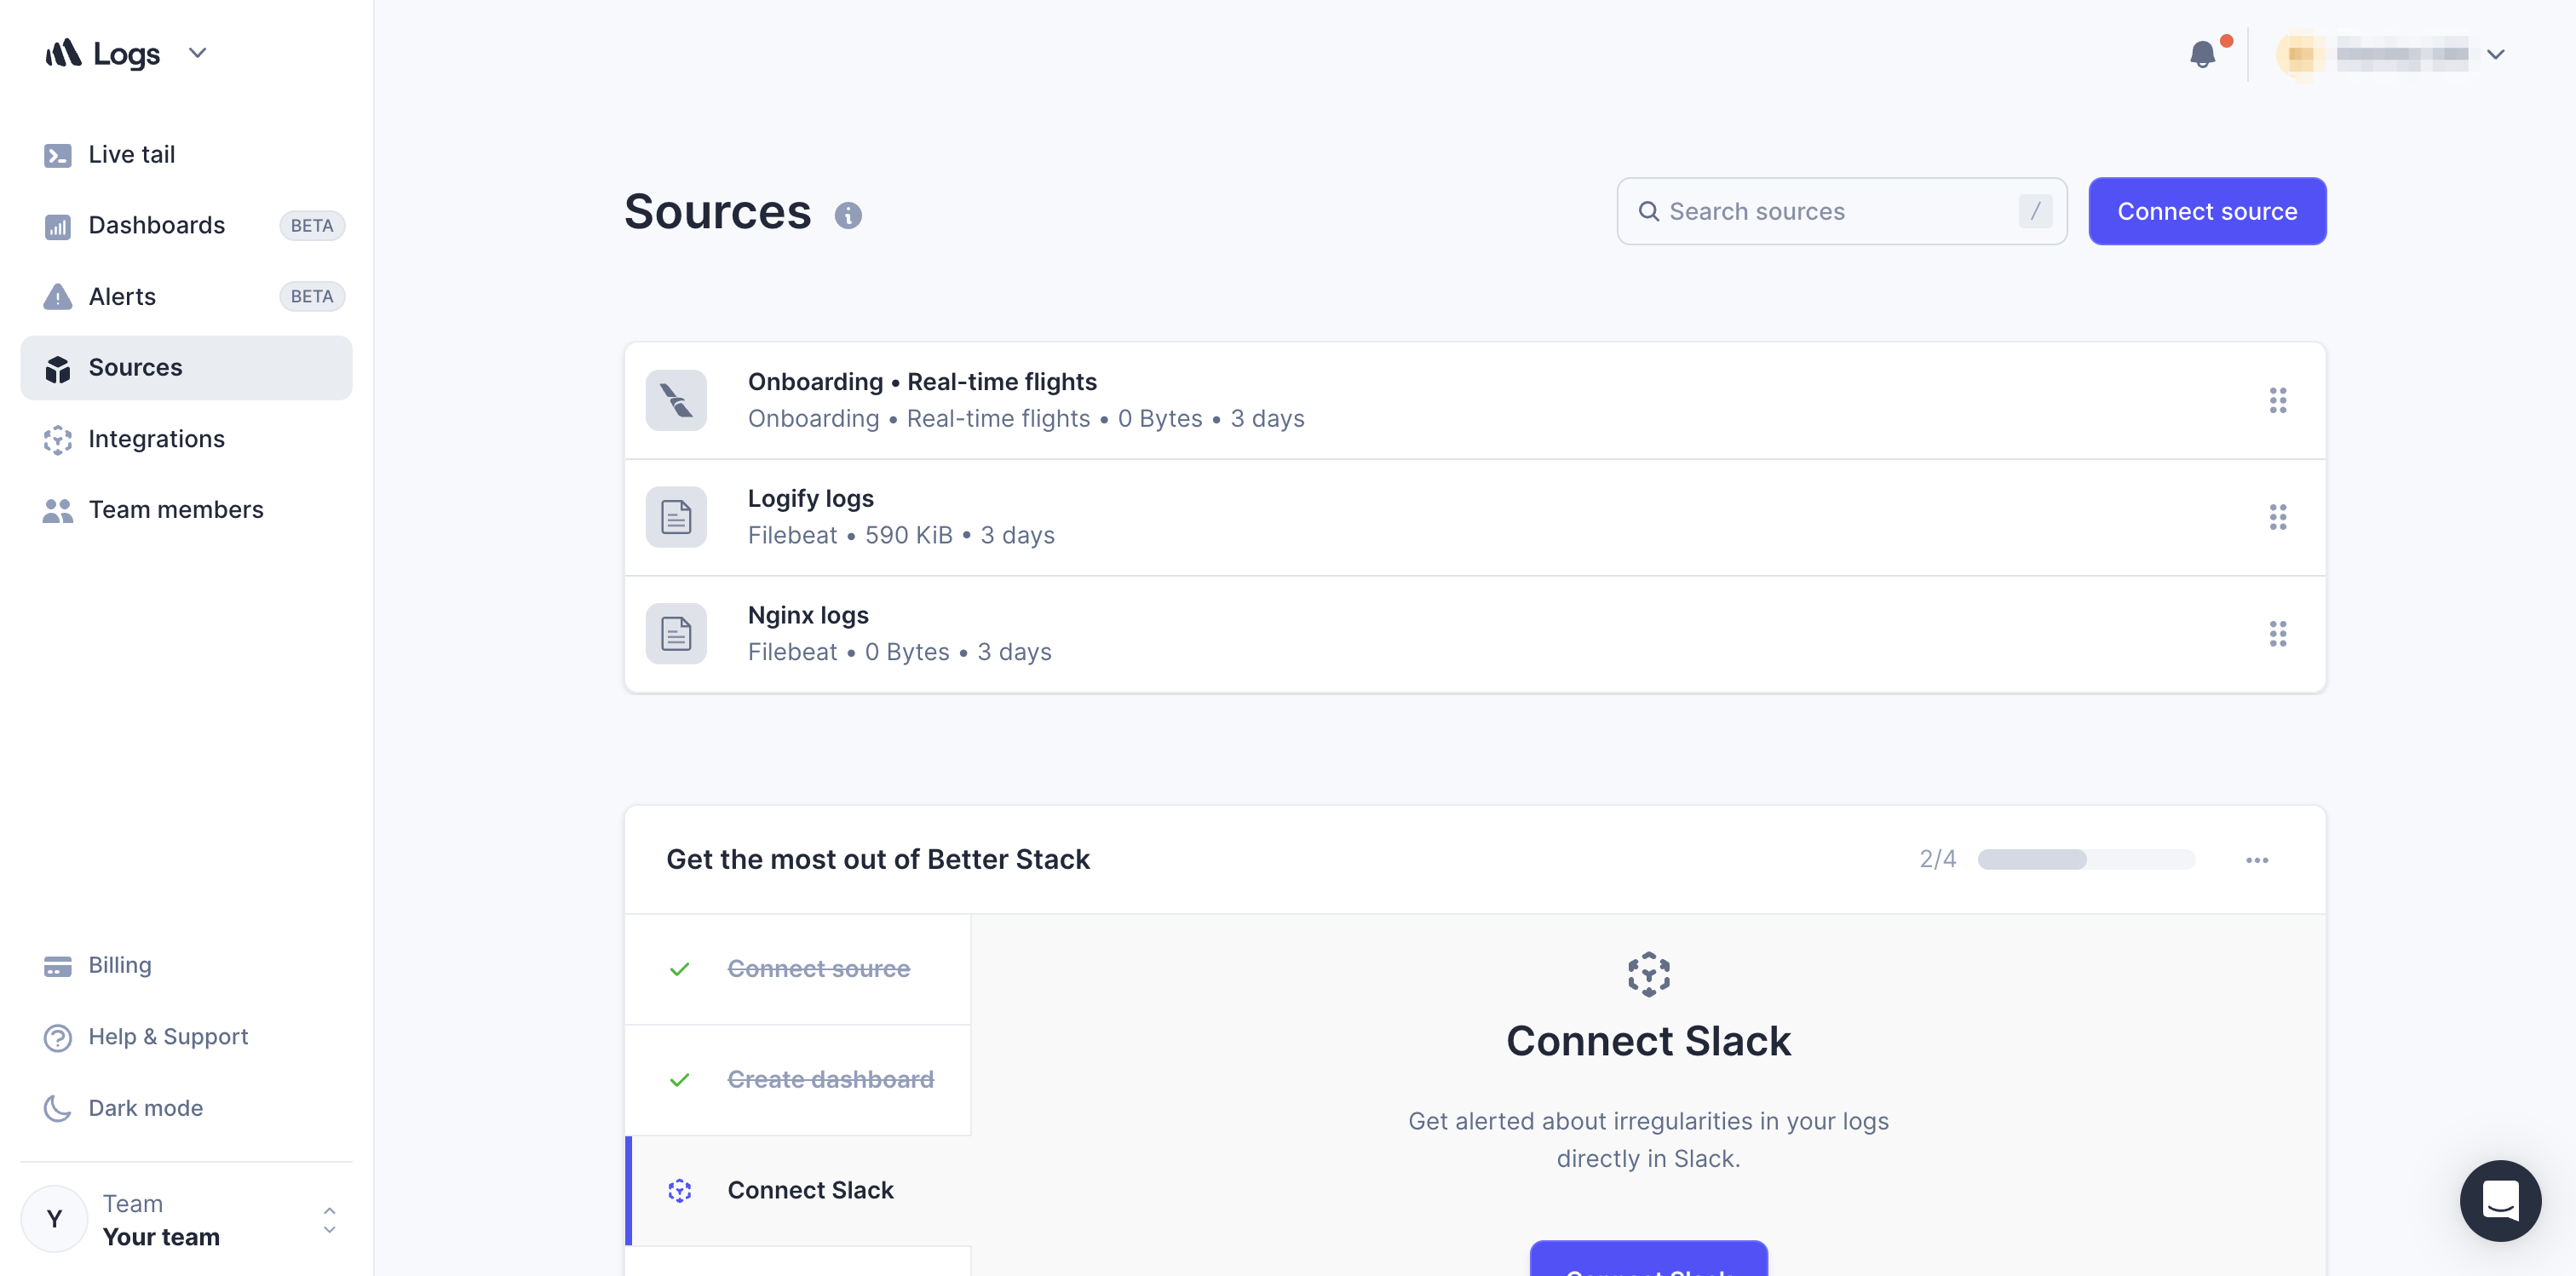Image resolution: width=2576 pixels, height=1276 pixels.
Task: Focus the Search sources field
Action: pos(1842,211)
